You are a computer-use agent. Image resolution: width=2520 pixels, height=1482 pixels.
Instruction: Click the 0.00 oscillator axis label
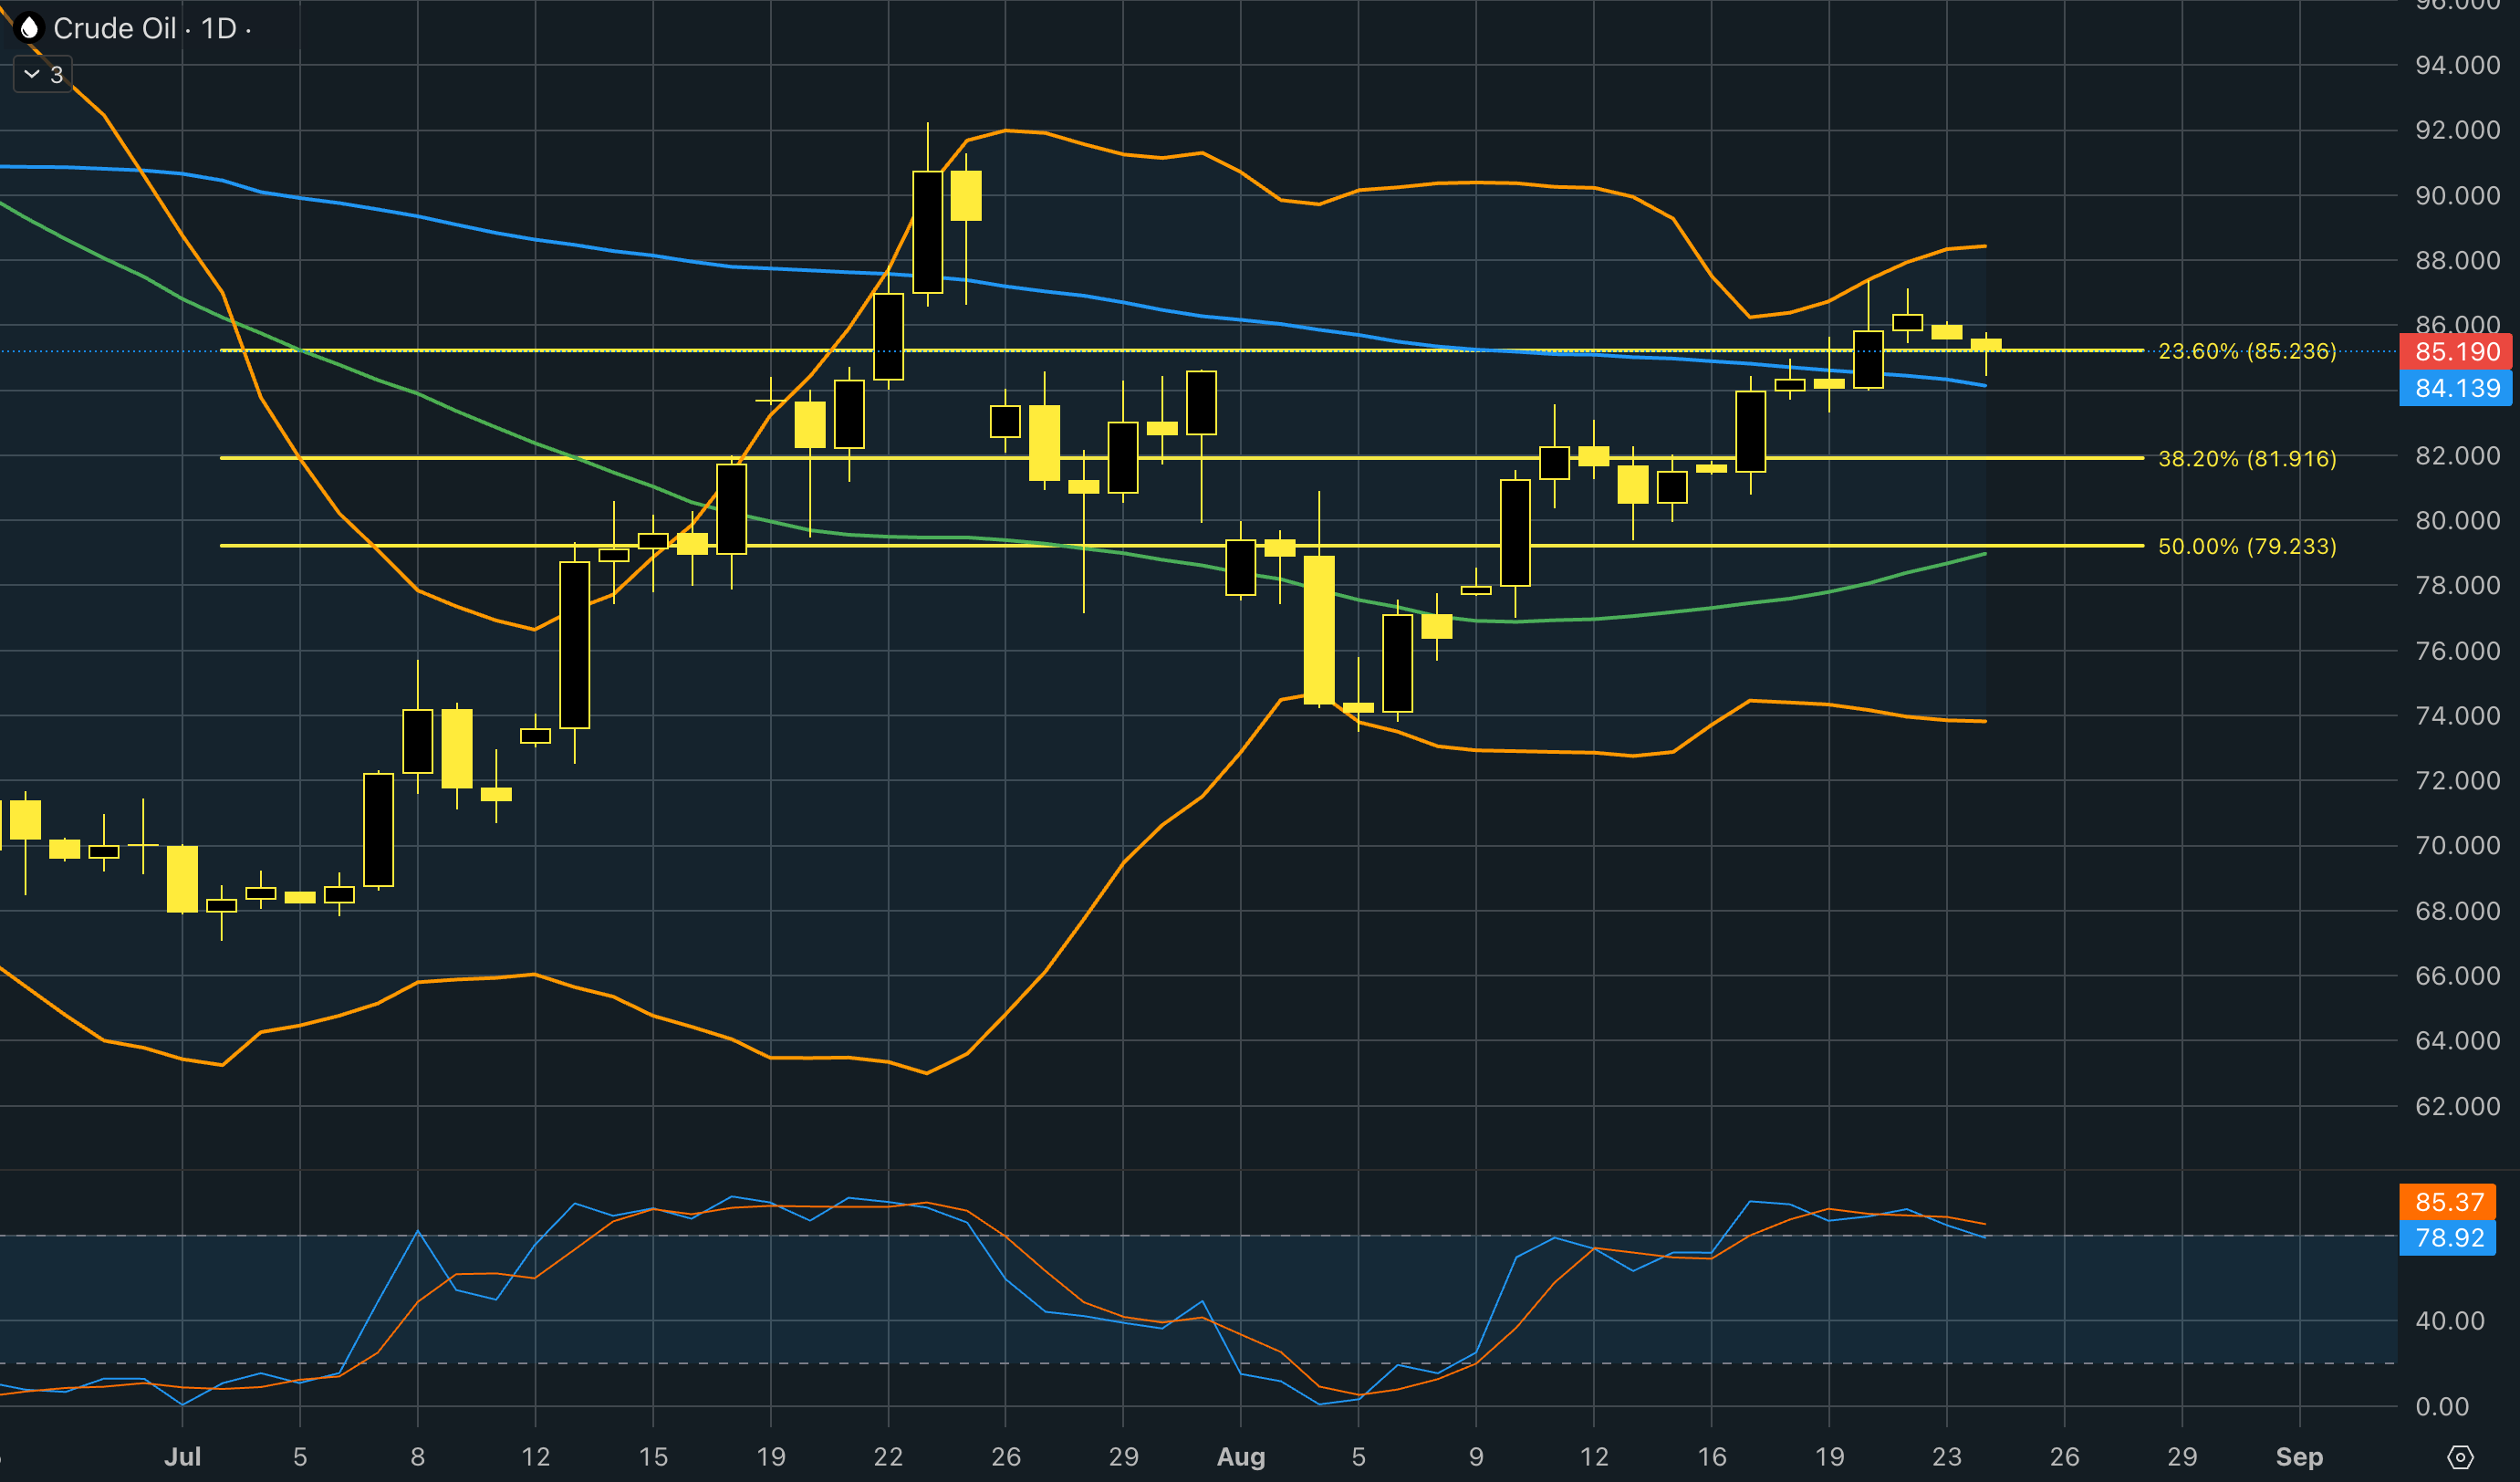(2442, 1407)
